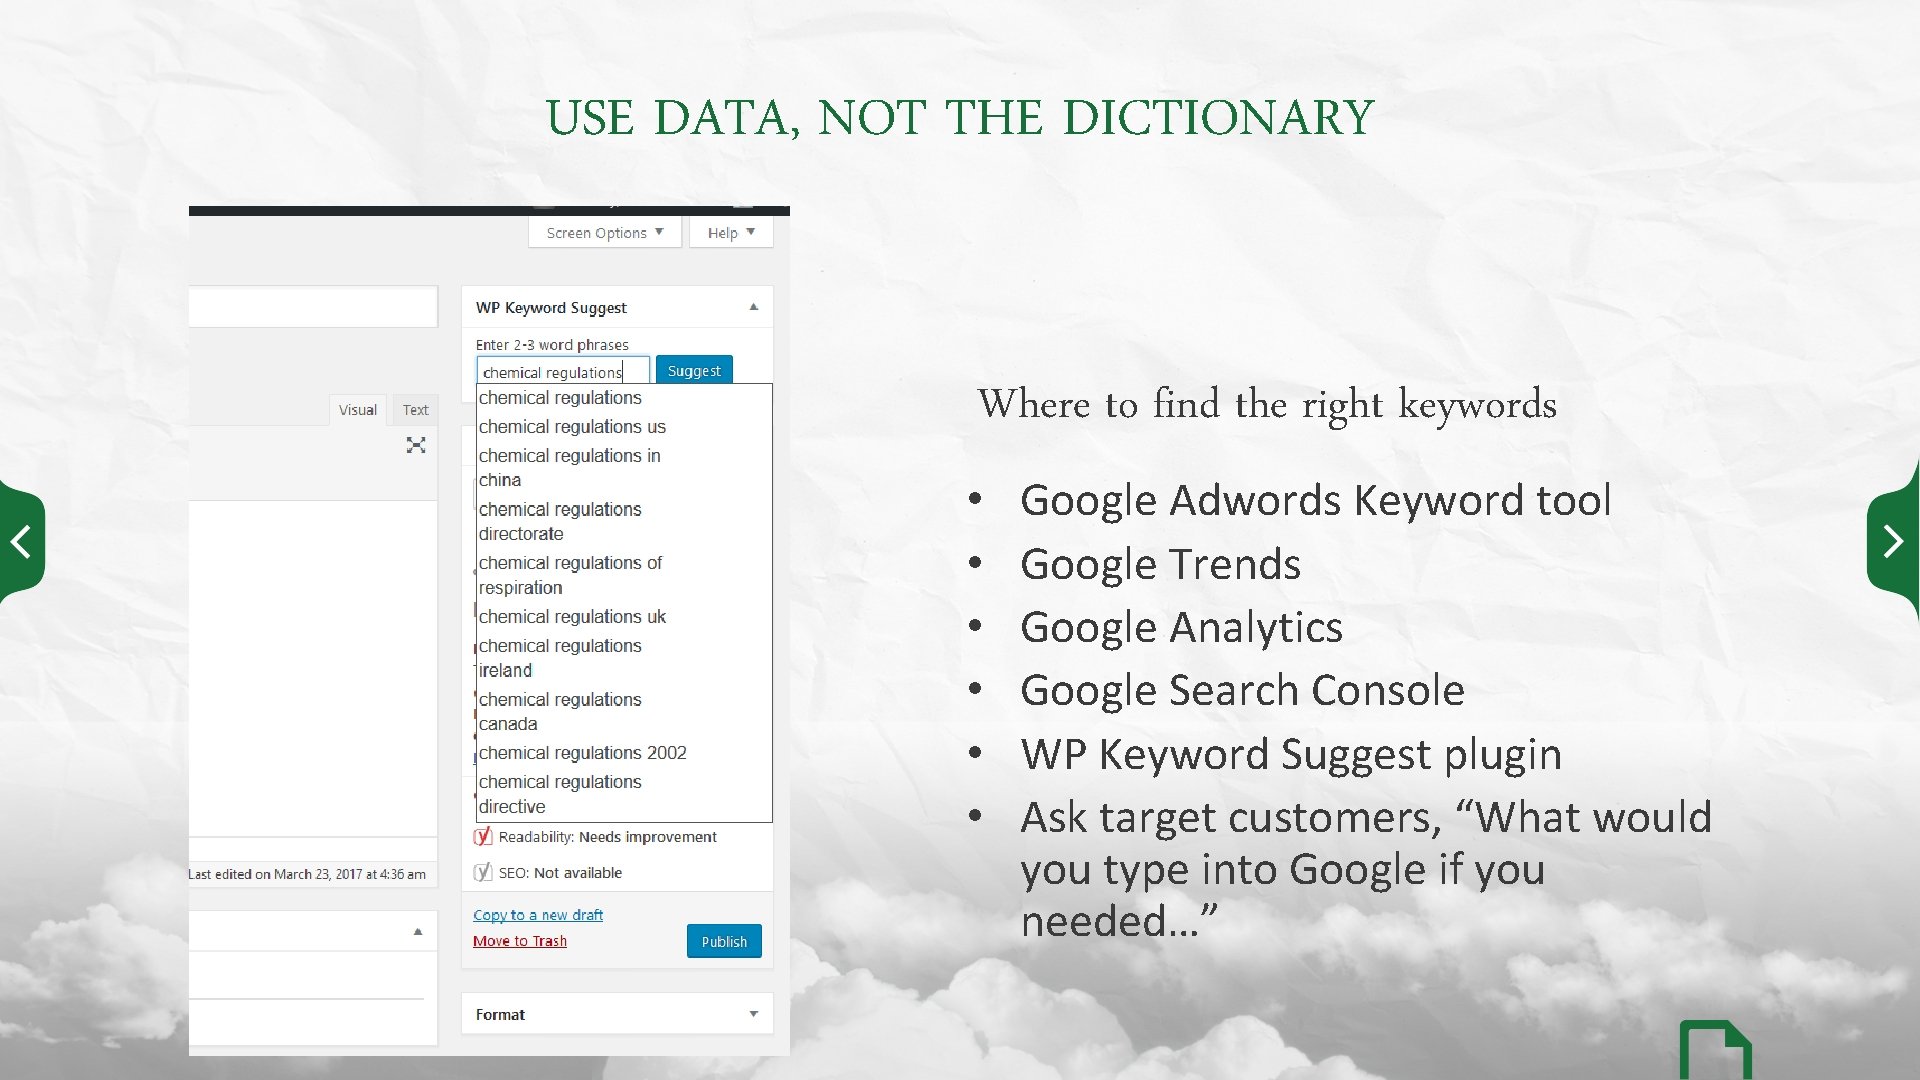Click the fullscreen/distraction-free editor icon
Viewport: 1920px width, 1080px height.
tap(414, 444)
